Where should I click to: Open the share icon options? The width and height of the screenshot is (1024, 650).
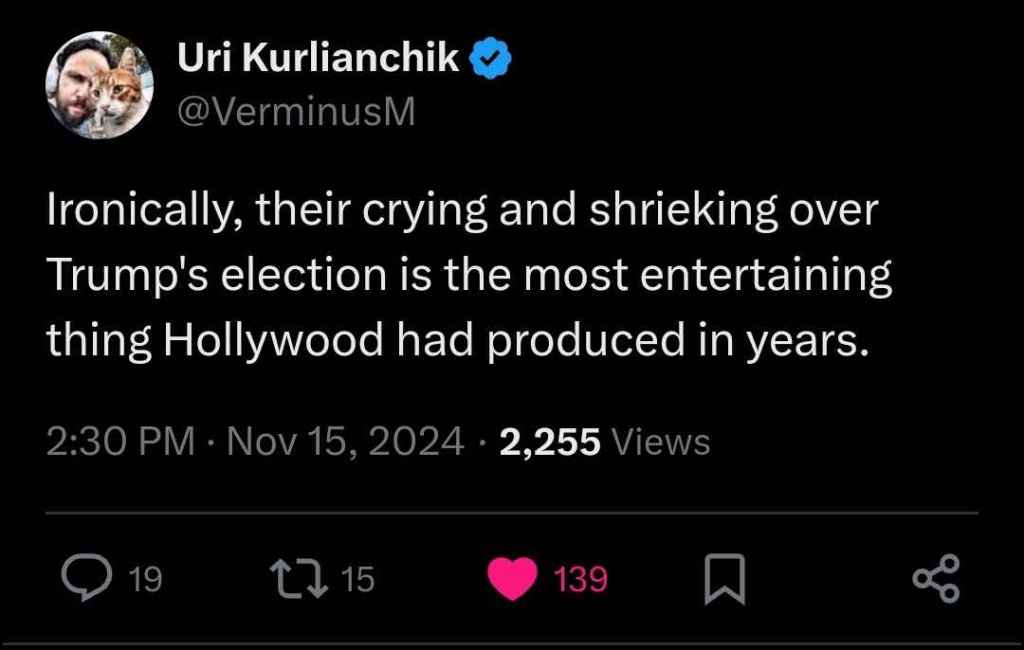(937, 579)
